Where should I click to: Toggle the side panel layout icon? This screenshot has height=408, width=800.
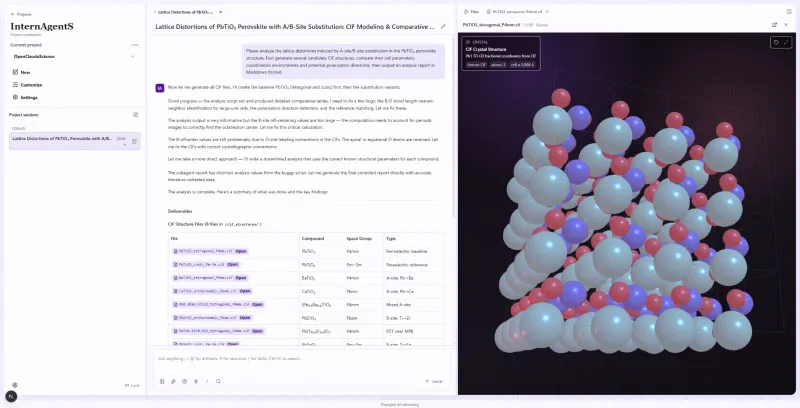[x=789, y=11]
